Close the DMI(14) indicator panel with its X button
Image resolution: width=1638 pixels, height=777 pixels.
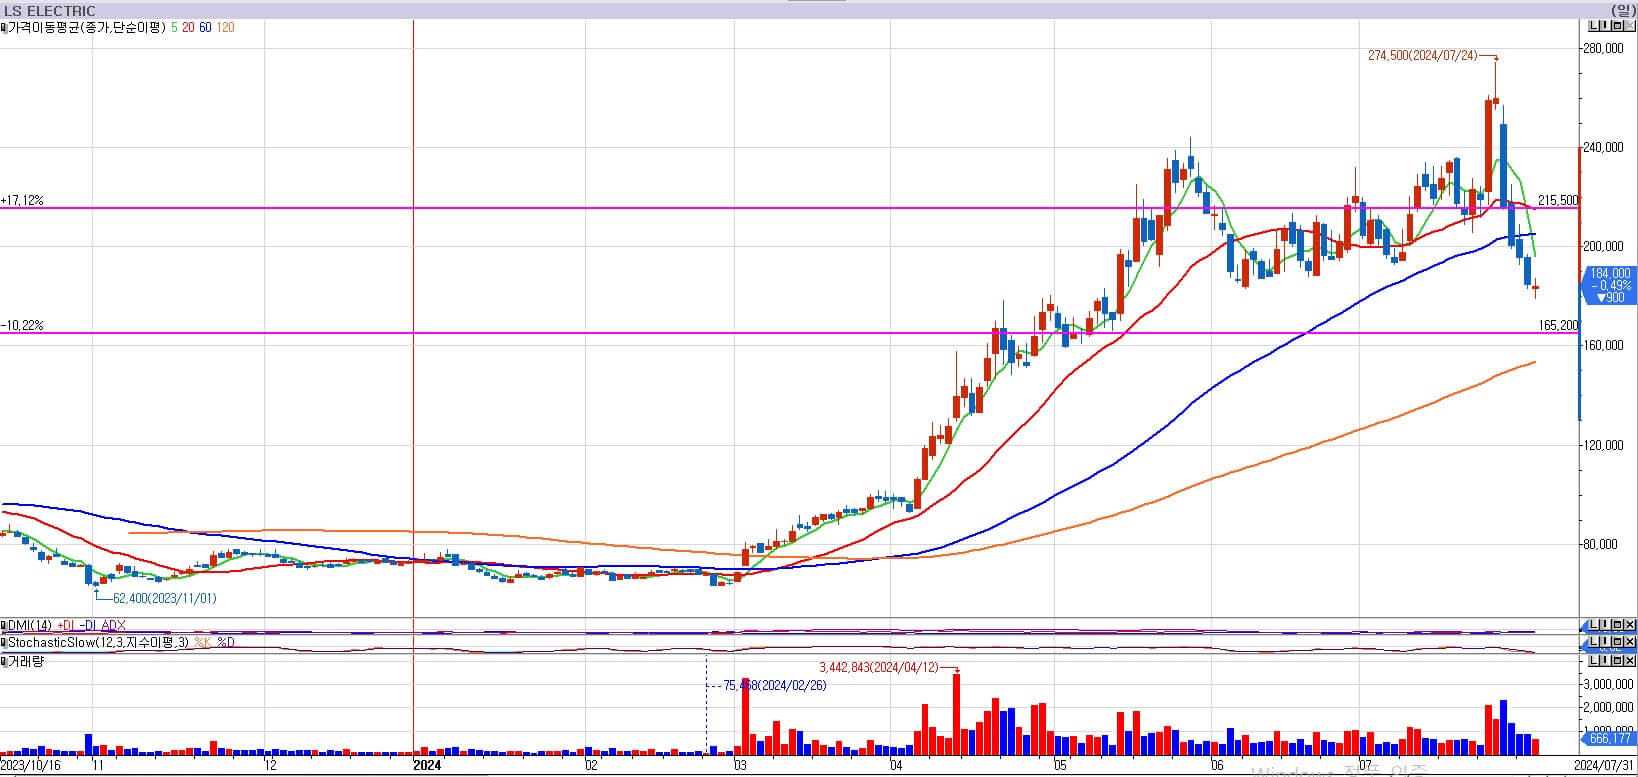(x=1630, y=625)
